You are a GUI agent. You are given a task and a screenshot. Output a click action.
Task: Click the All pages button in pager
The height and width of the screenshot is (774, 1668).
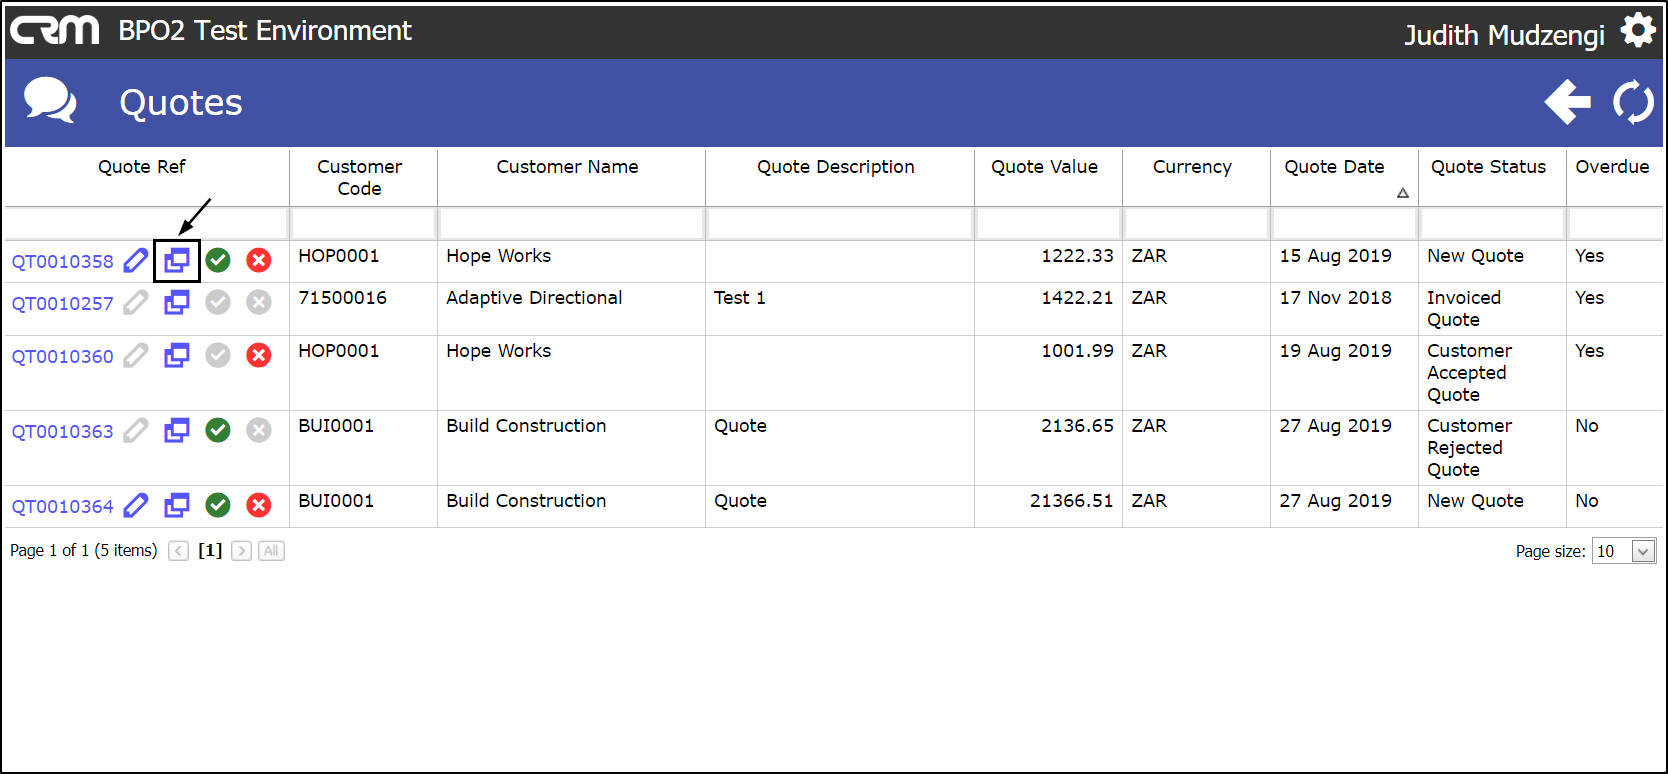[271, 551]
